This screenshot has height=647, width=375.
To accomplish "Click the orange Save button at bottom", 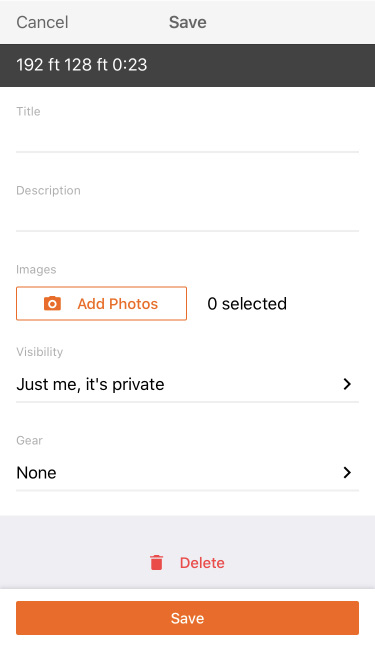I will 187,618.
